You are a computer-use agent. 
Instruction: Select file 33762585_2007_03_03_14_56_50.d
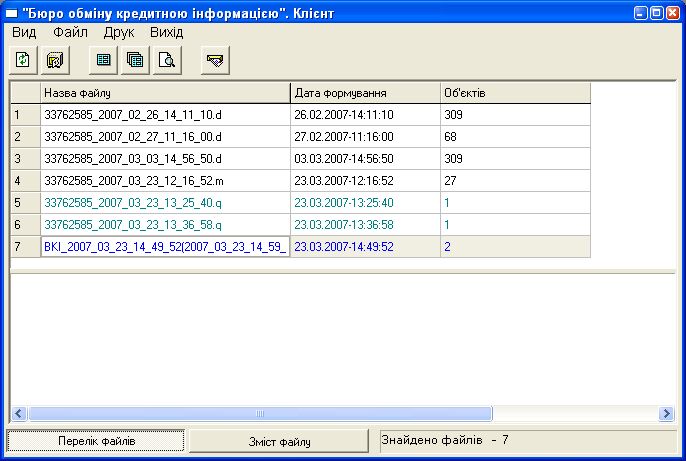165,159
